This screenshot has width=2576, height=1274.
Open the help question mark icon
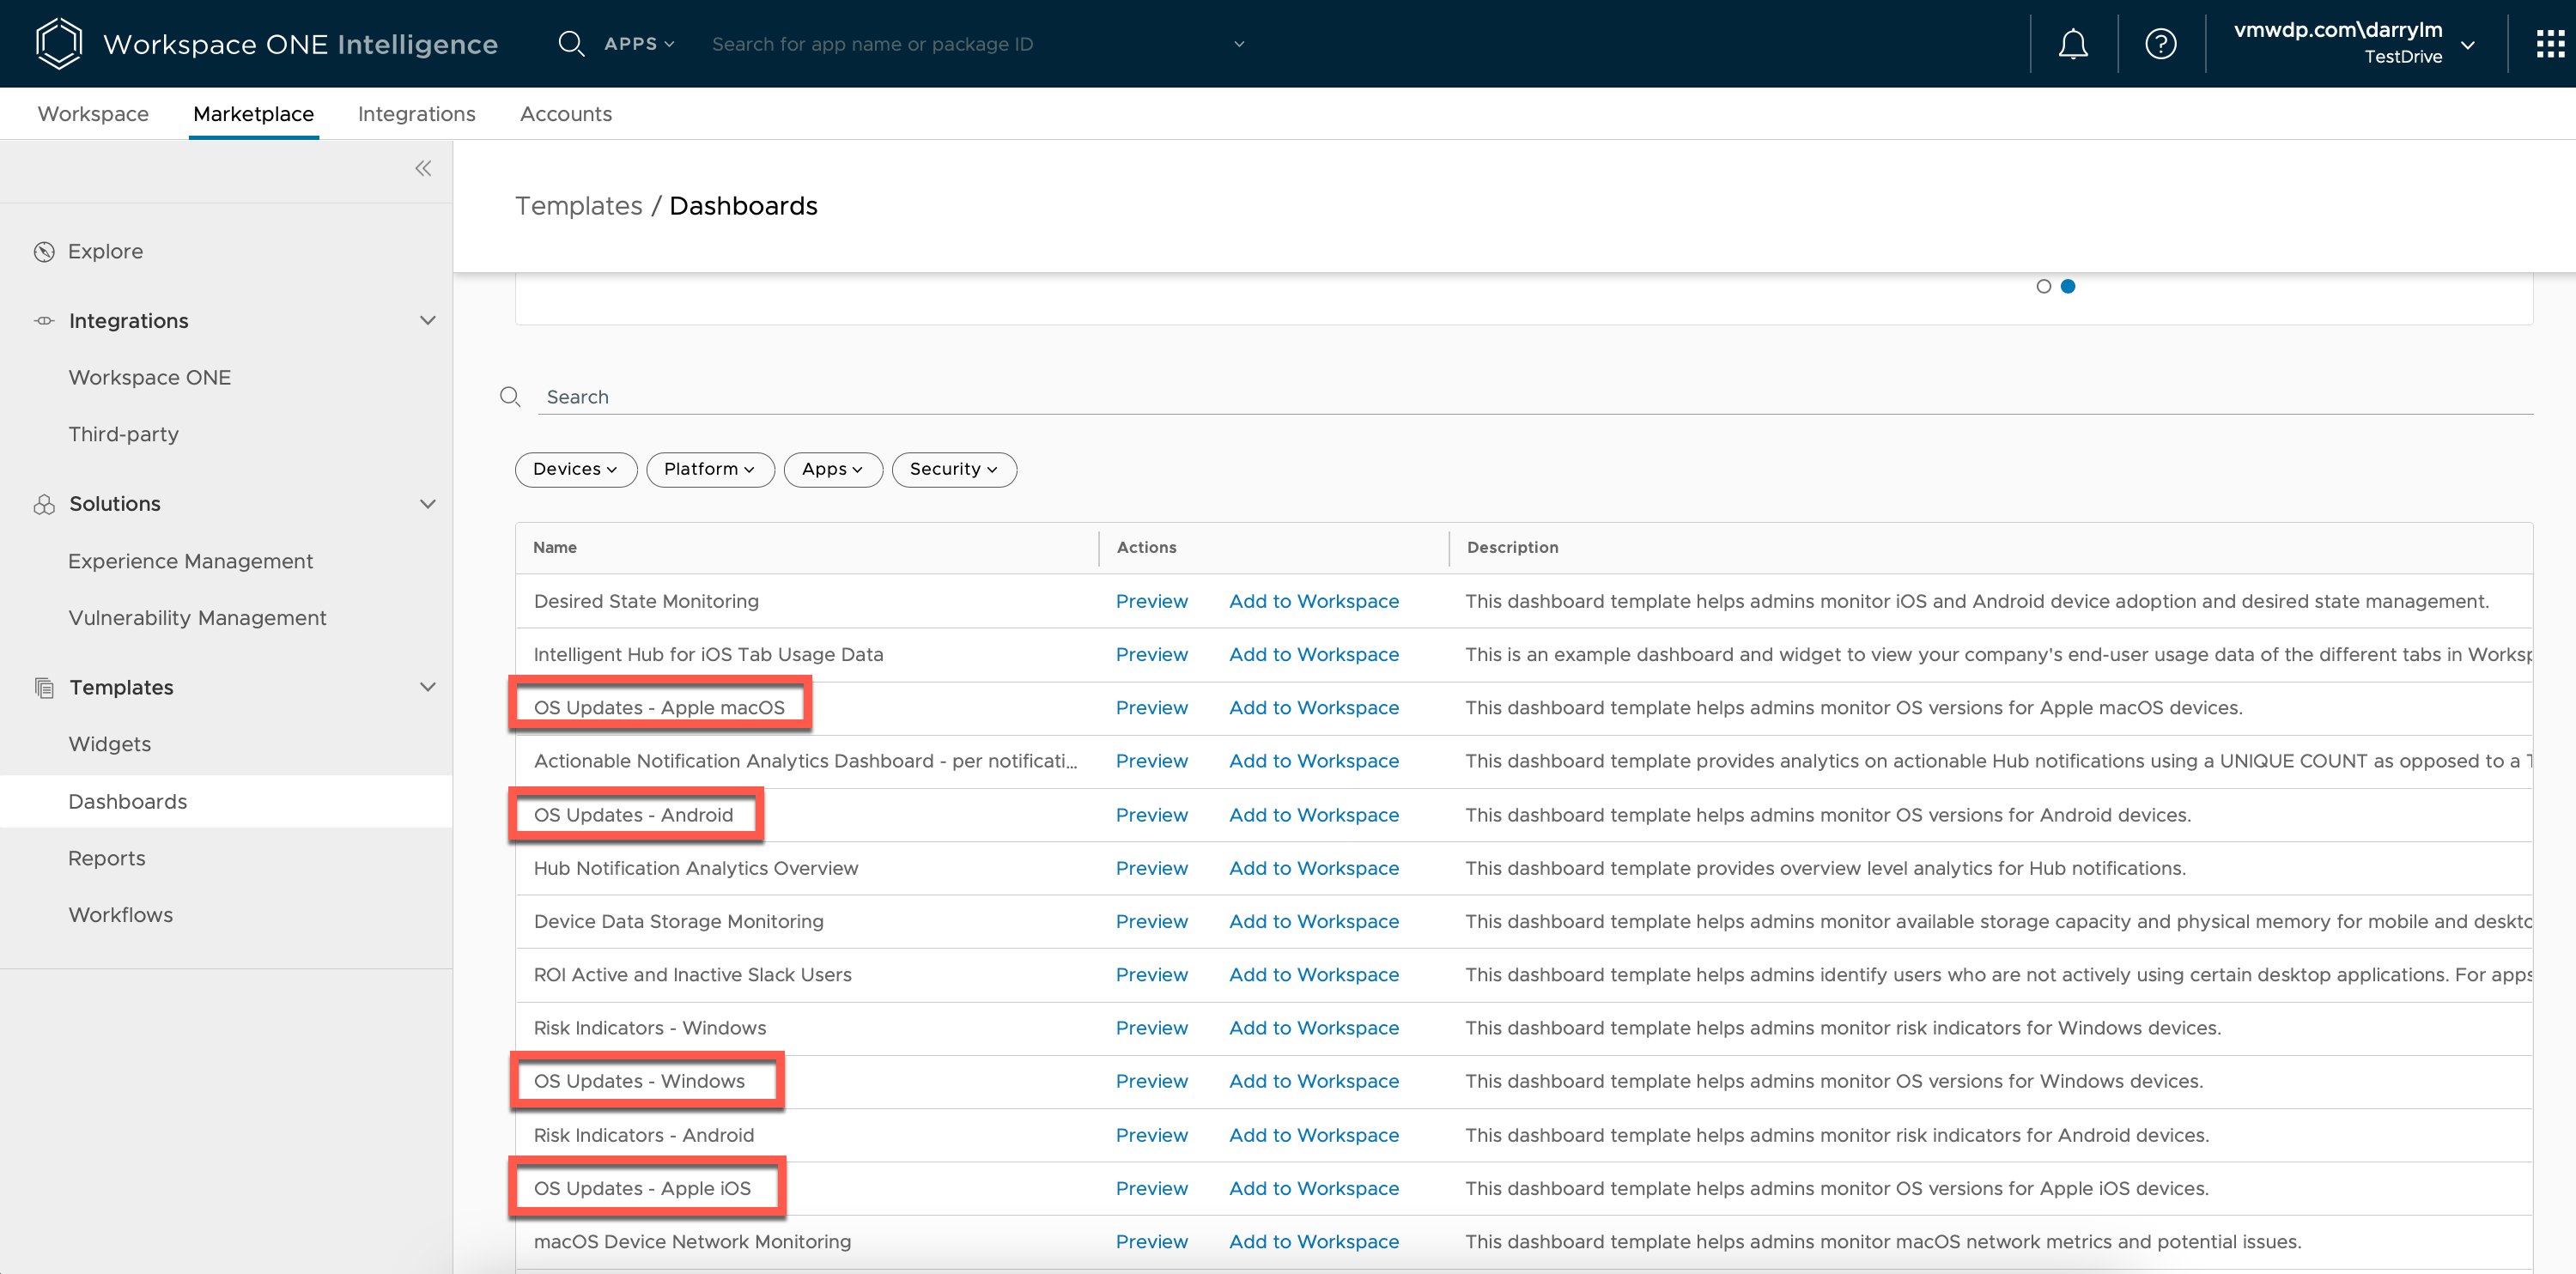pos(2160,44)
